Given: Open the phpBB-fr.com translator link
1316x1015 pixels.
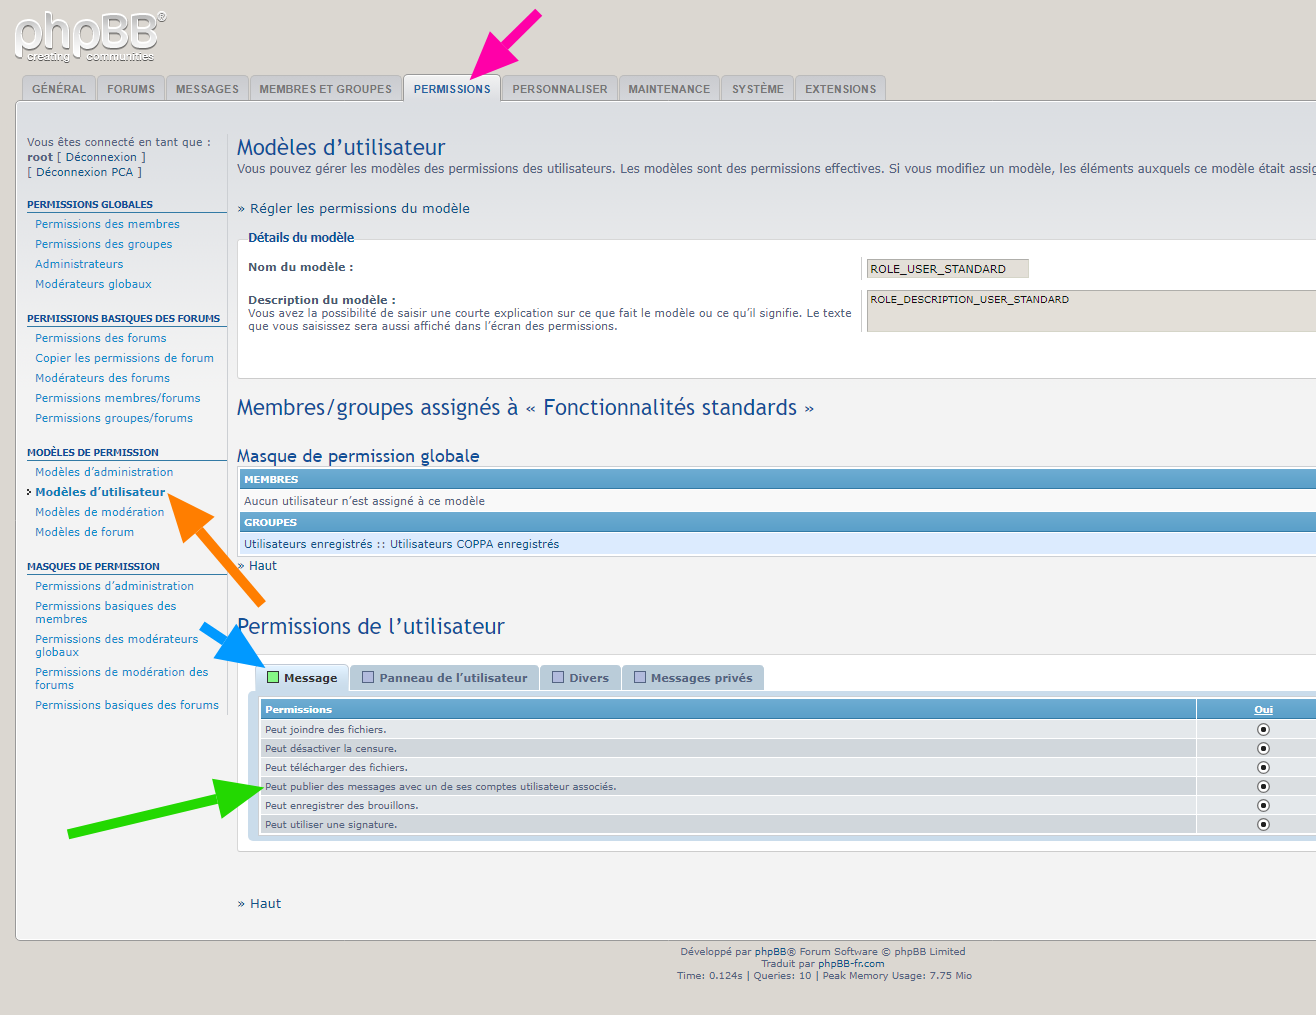Looking at the screenshot, I should [851, 964].
